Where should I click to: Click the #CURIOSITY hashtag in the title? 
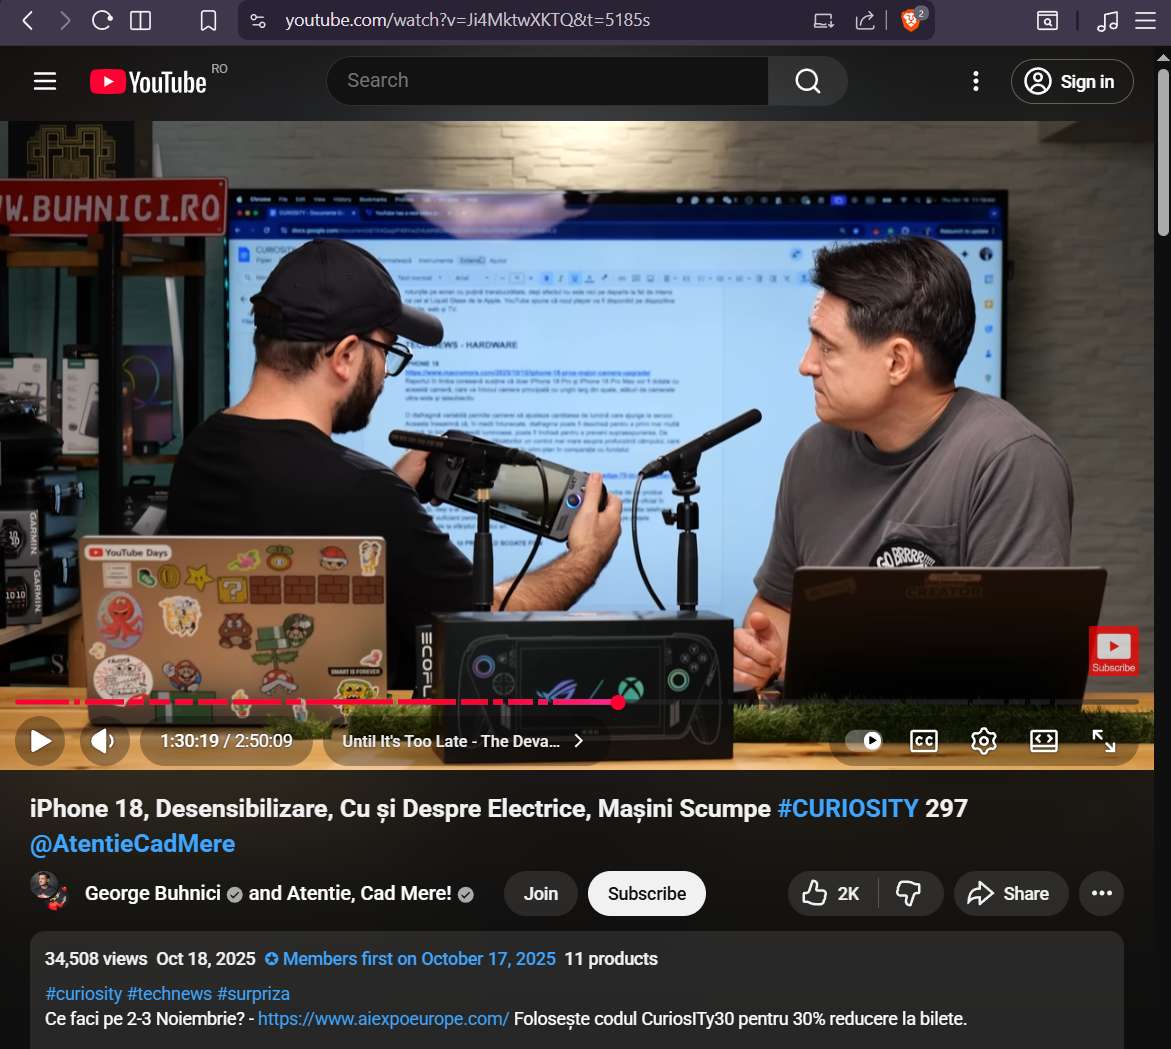point(847,808)
